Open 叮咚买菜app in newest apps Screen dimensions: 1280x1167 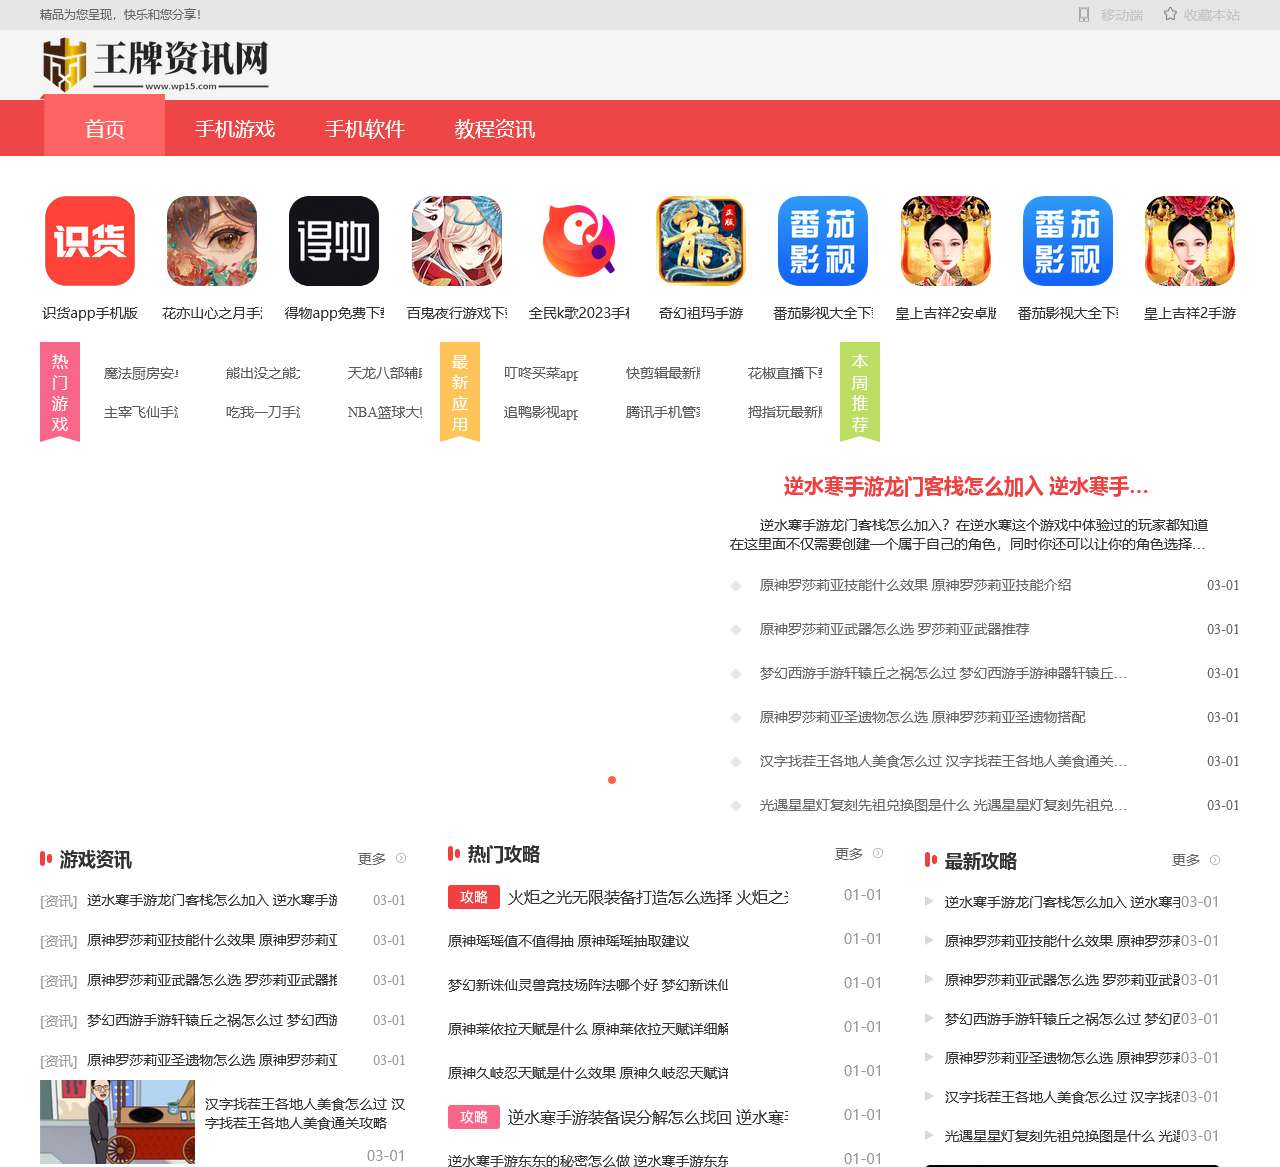[541, 373]
